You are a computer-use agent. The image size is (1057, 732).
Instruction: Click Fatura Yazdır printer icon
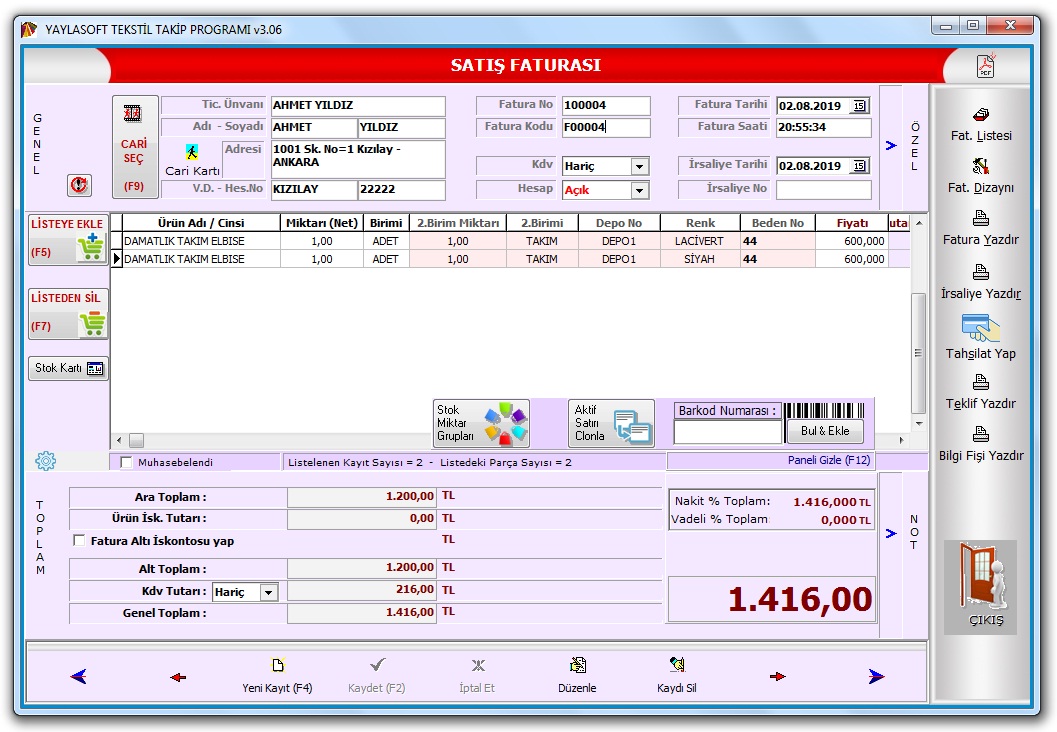(981, 218)
